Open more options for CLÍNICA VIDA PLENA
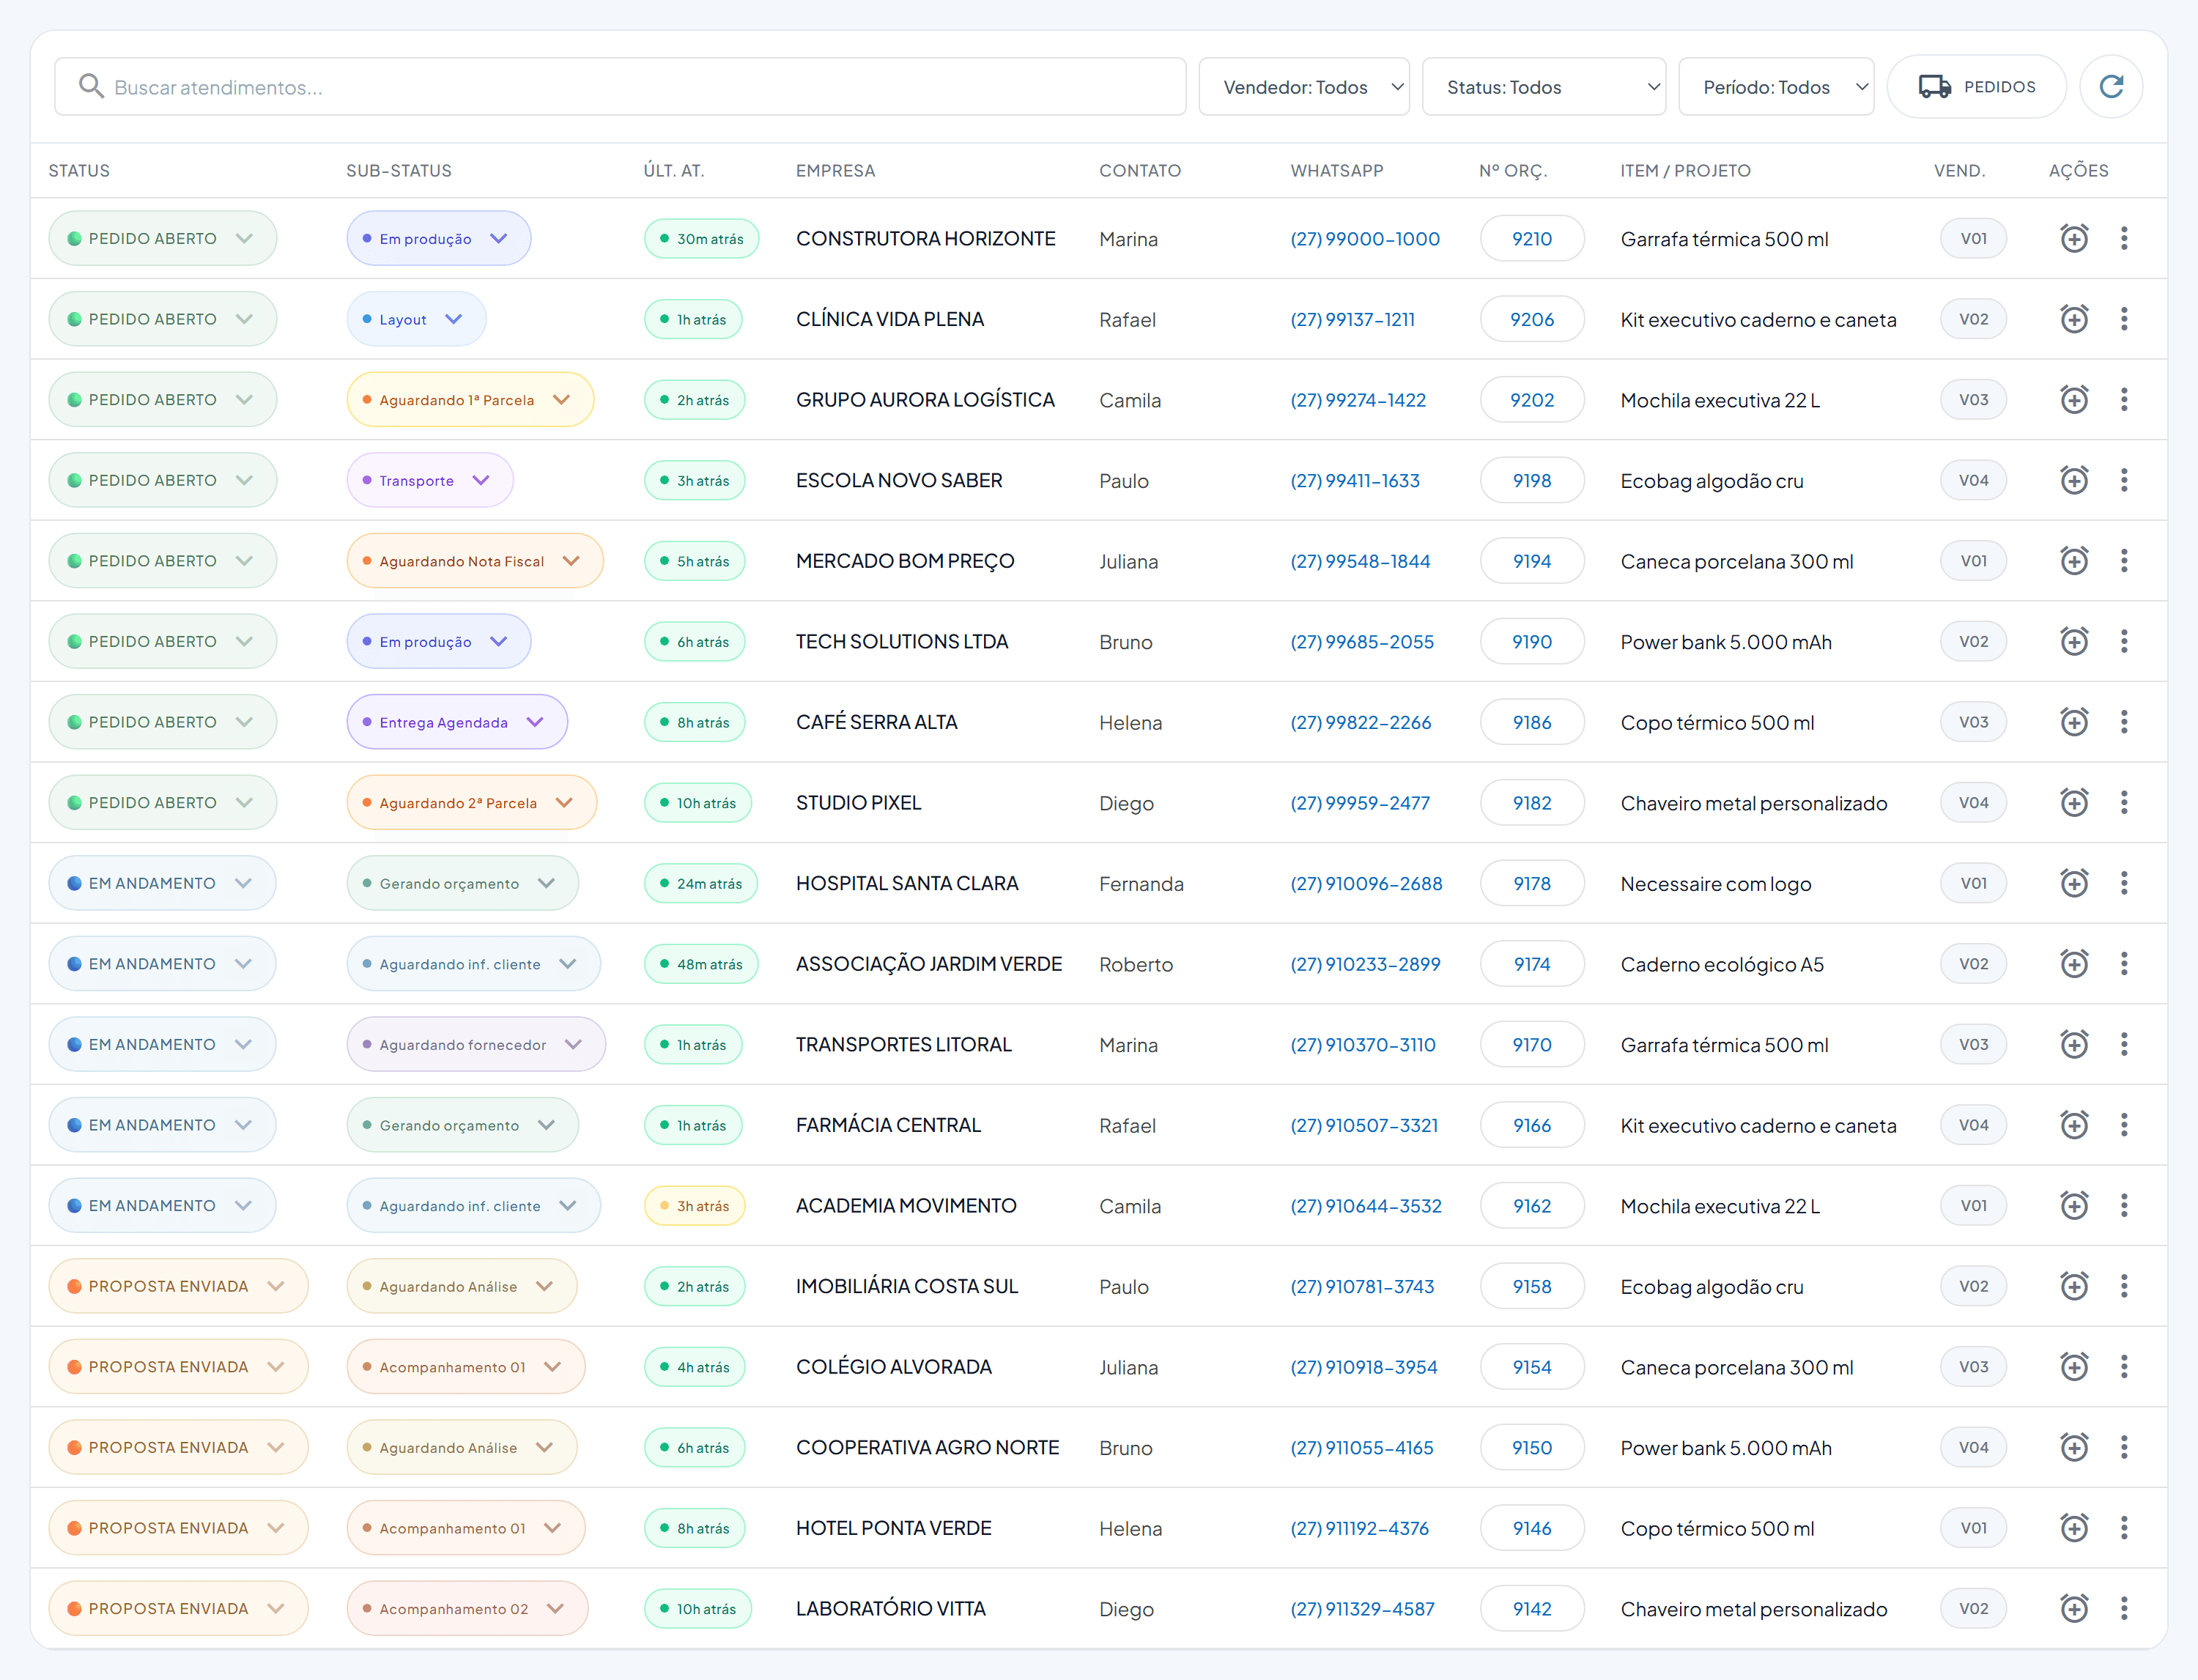Viewport: 2198px width, 1680px height. [2124, 319]
